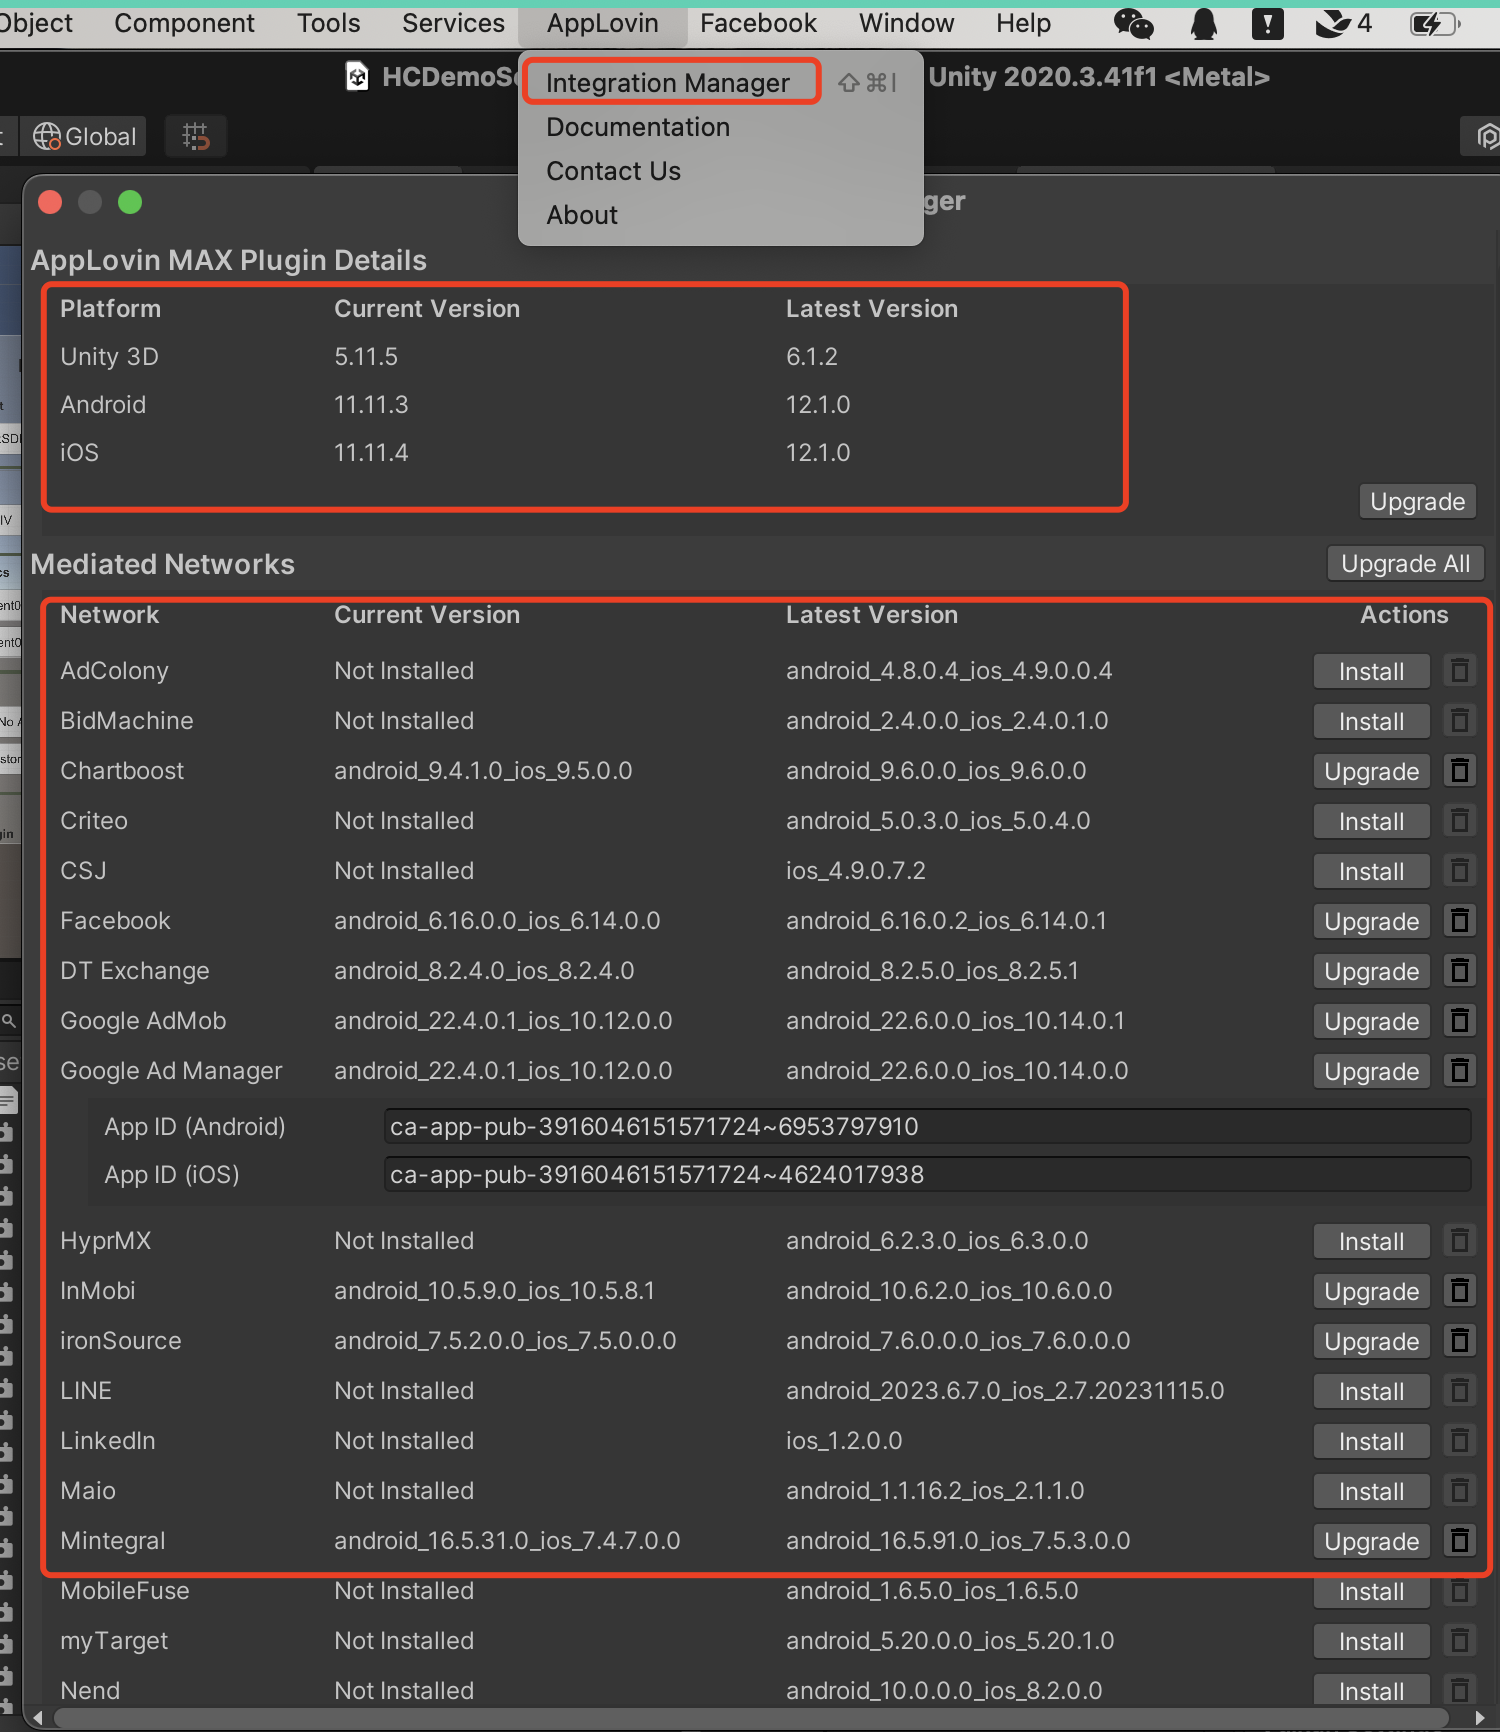Delete ironSource adapter trash icon
The image size is (1500, 1732).
[x=1460, y=1341]
